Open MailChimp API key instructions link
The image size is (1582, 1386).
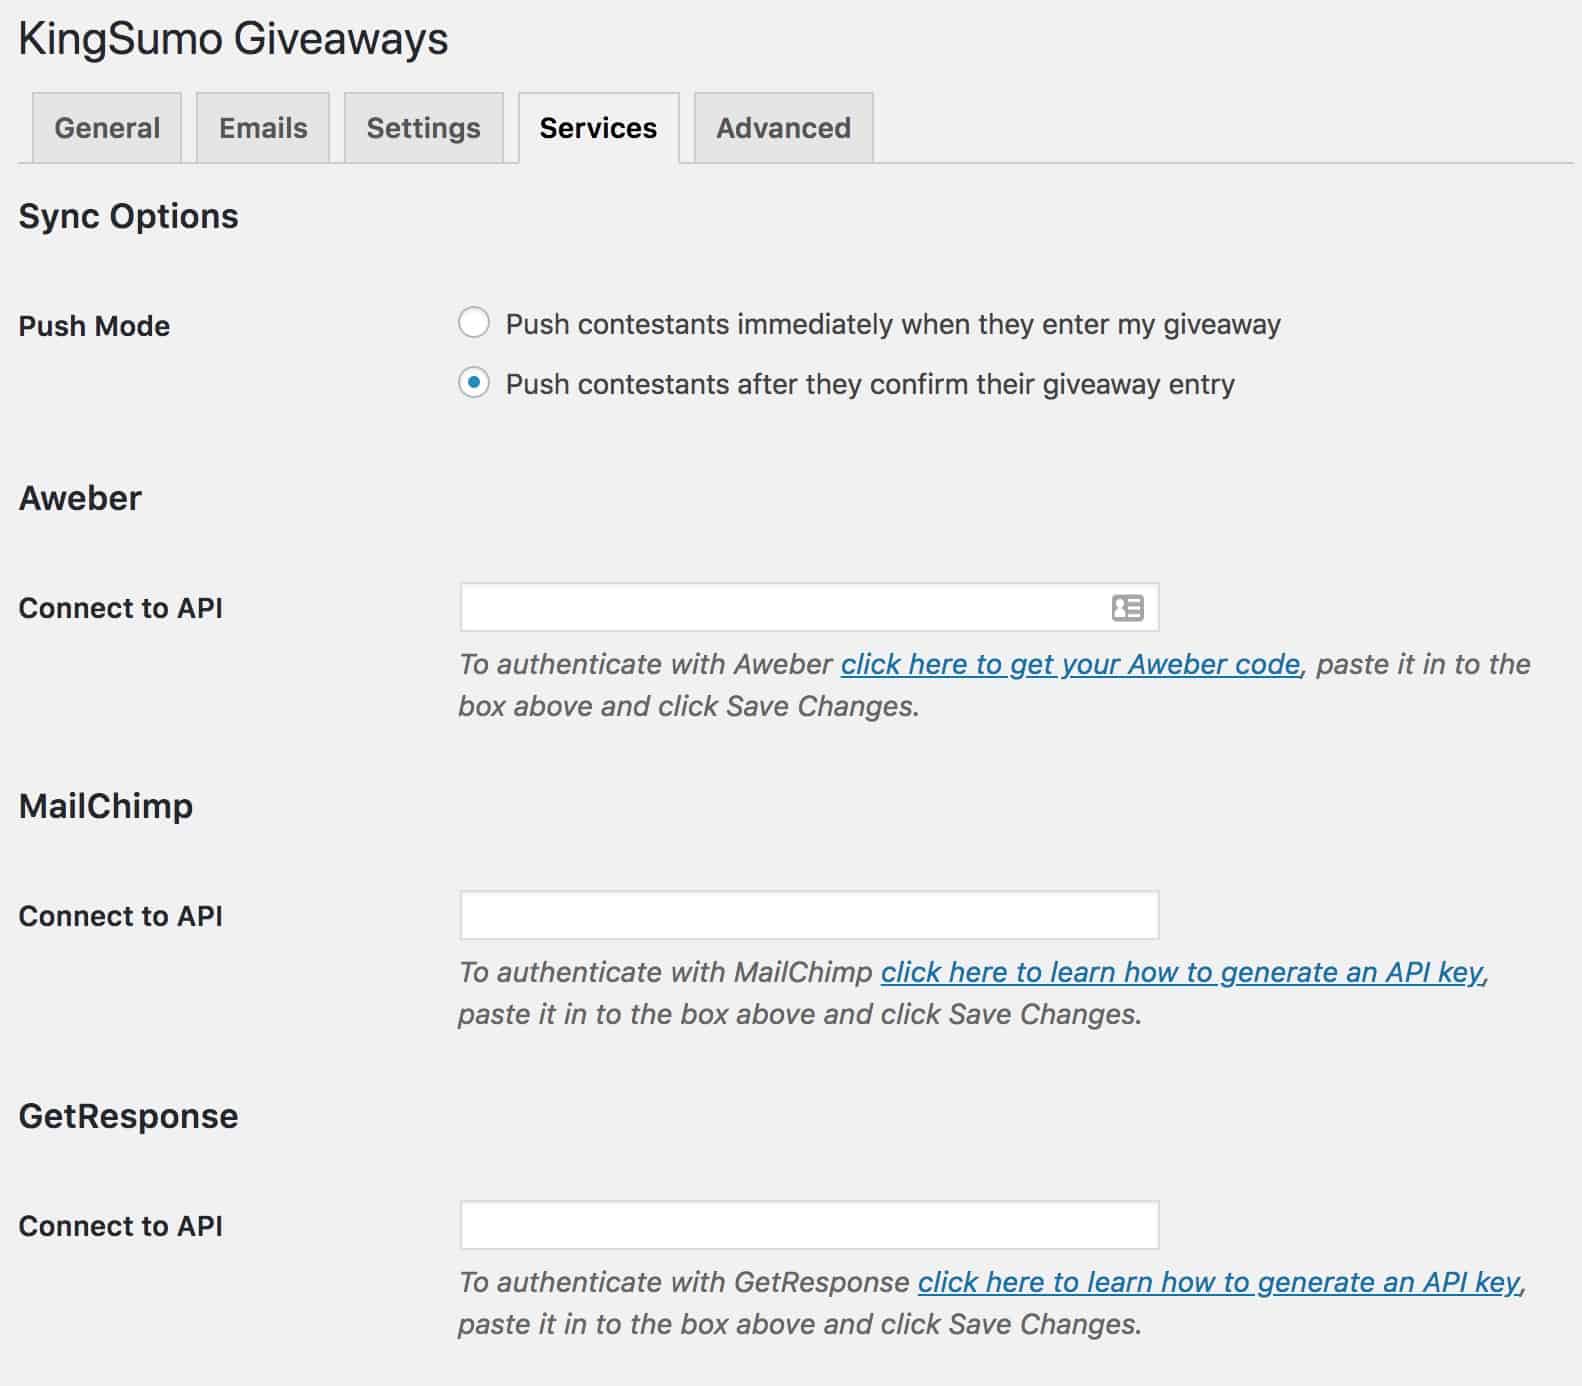coord(1184,972)
